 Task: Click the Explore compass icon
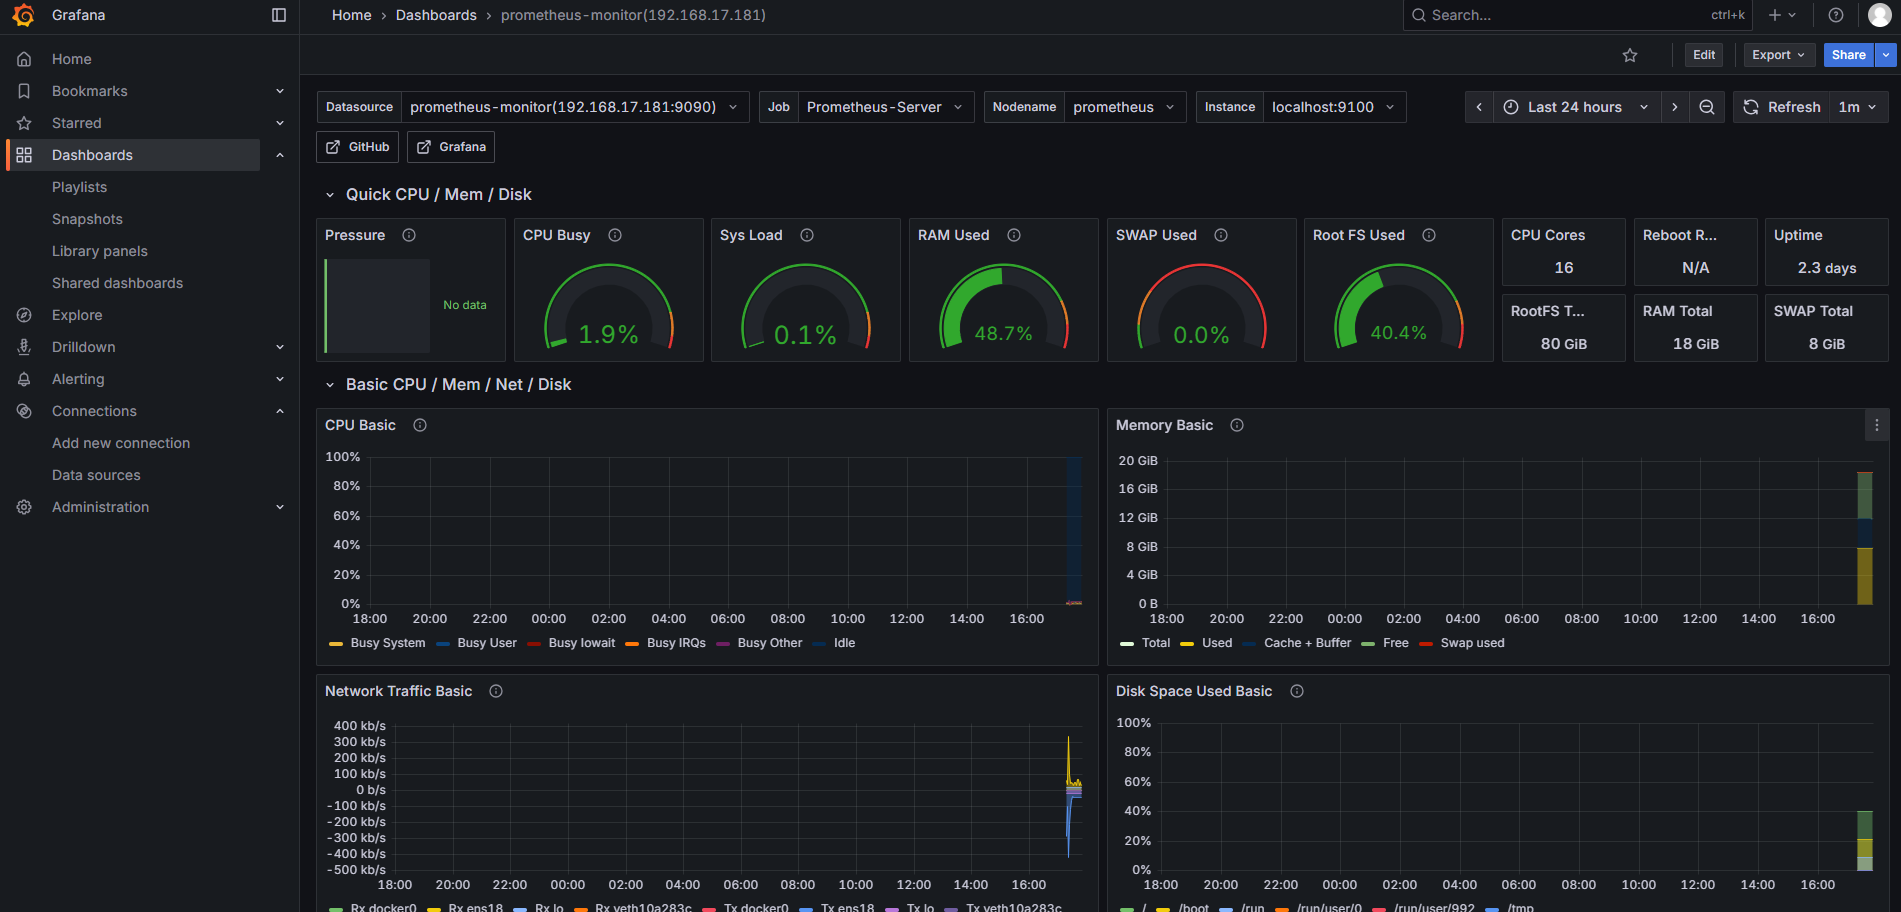24,315
